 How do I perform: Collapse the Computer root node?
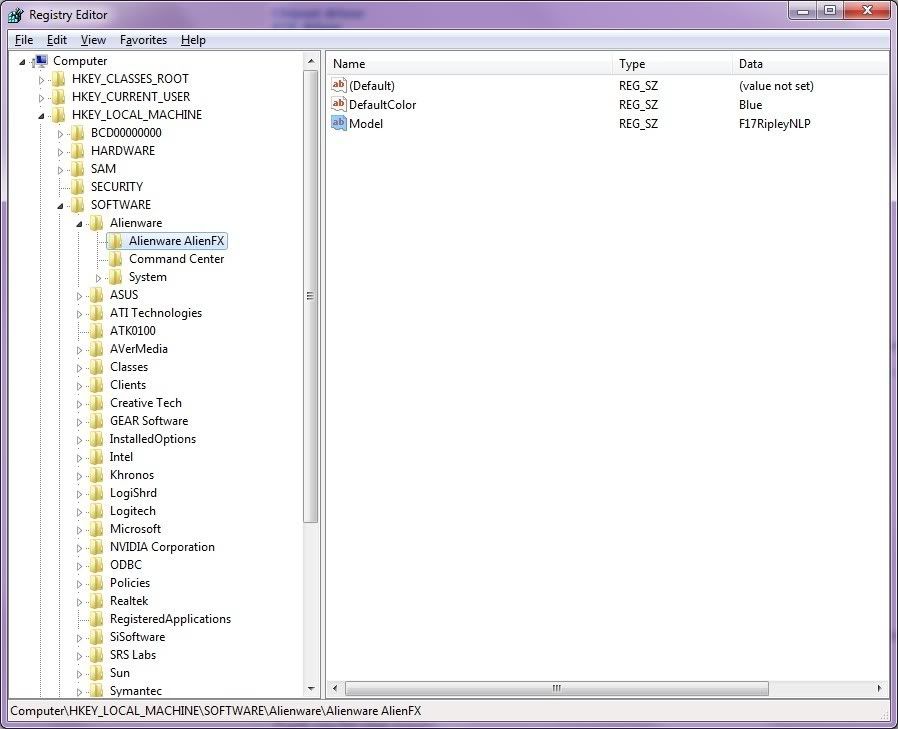[x=22, y=62]
